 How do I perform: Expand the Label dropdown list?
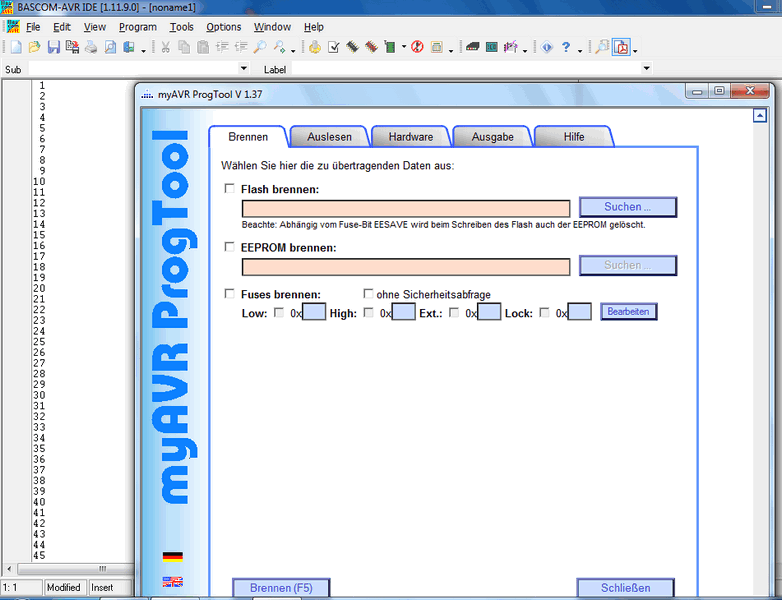pos(646,68)
